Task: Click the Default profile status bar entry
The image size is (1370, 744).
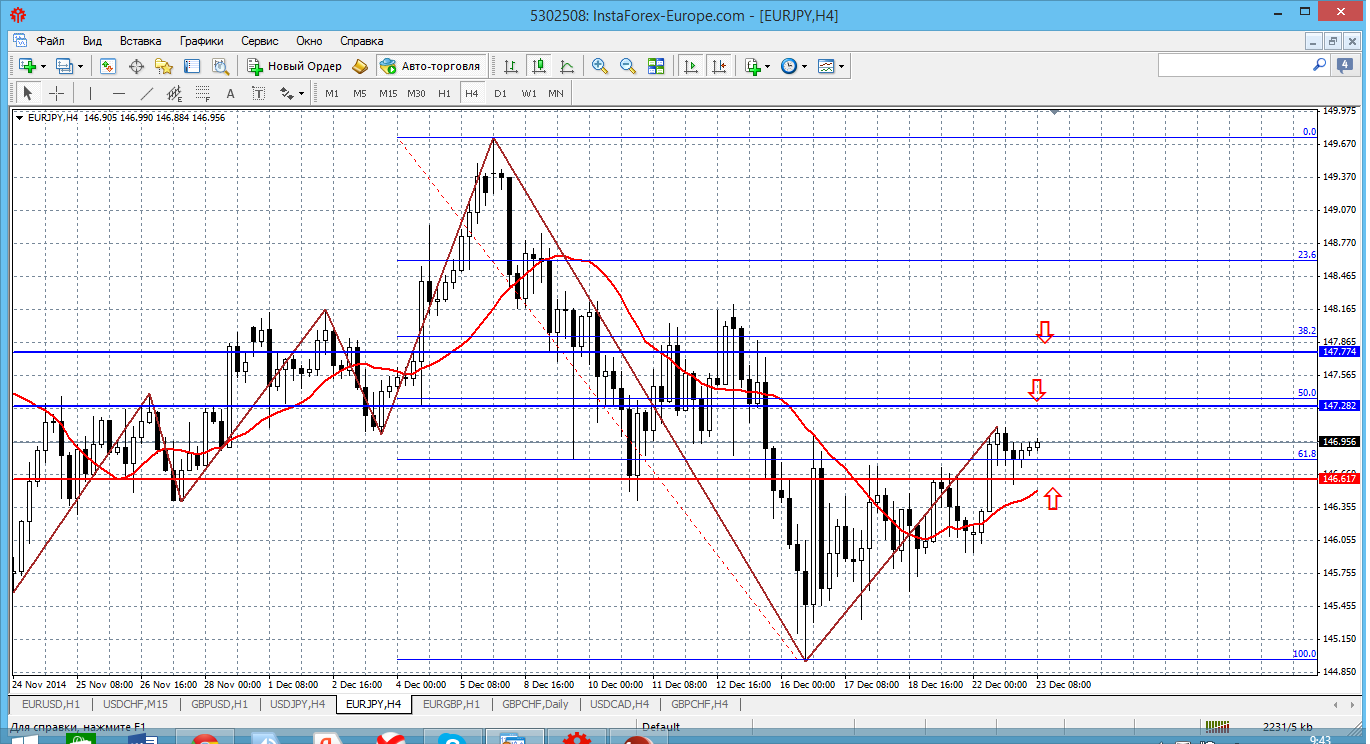Action: [x=661, y=727]
